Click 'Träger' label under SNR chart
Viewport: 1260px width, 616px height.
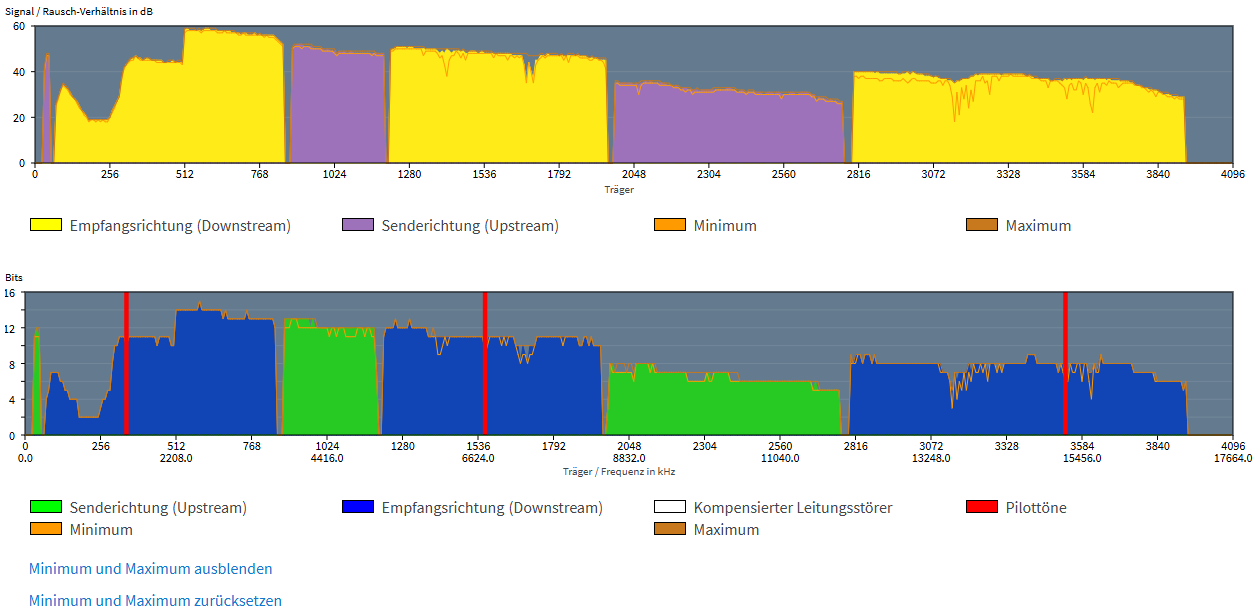click(x=619, y=189)
